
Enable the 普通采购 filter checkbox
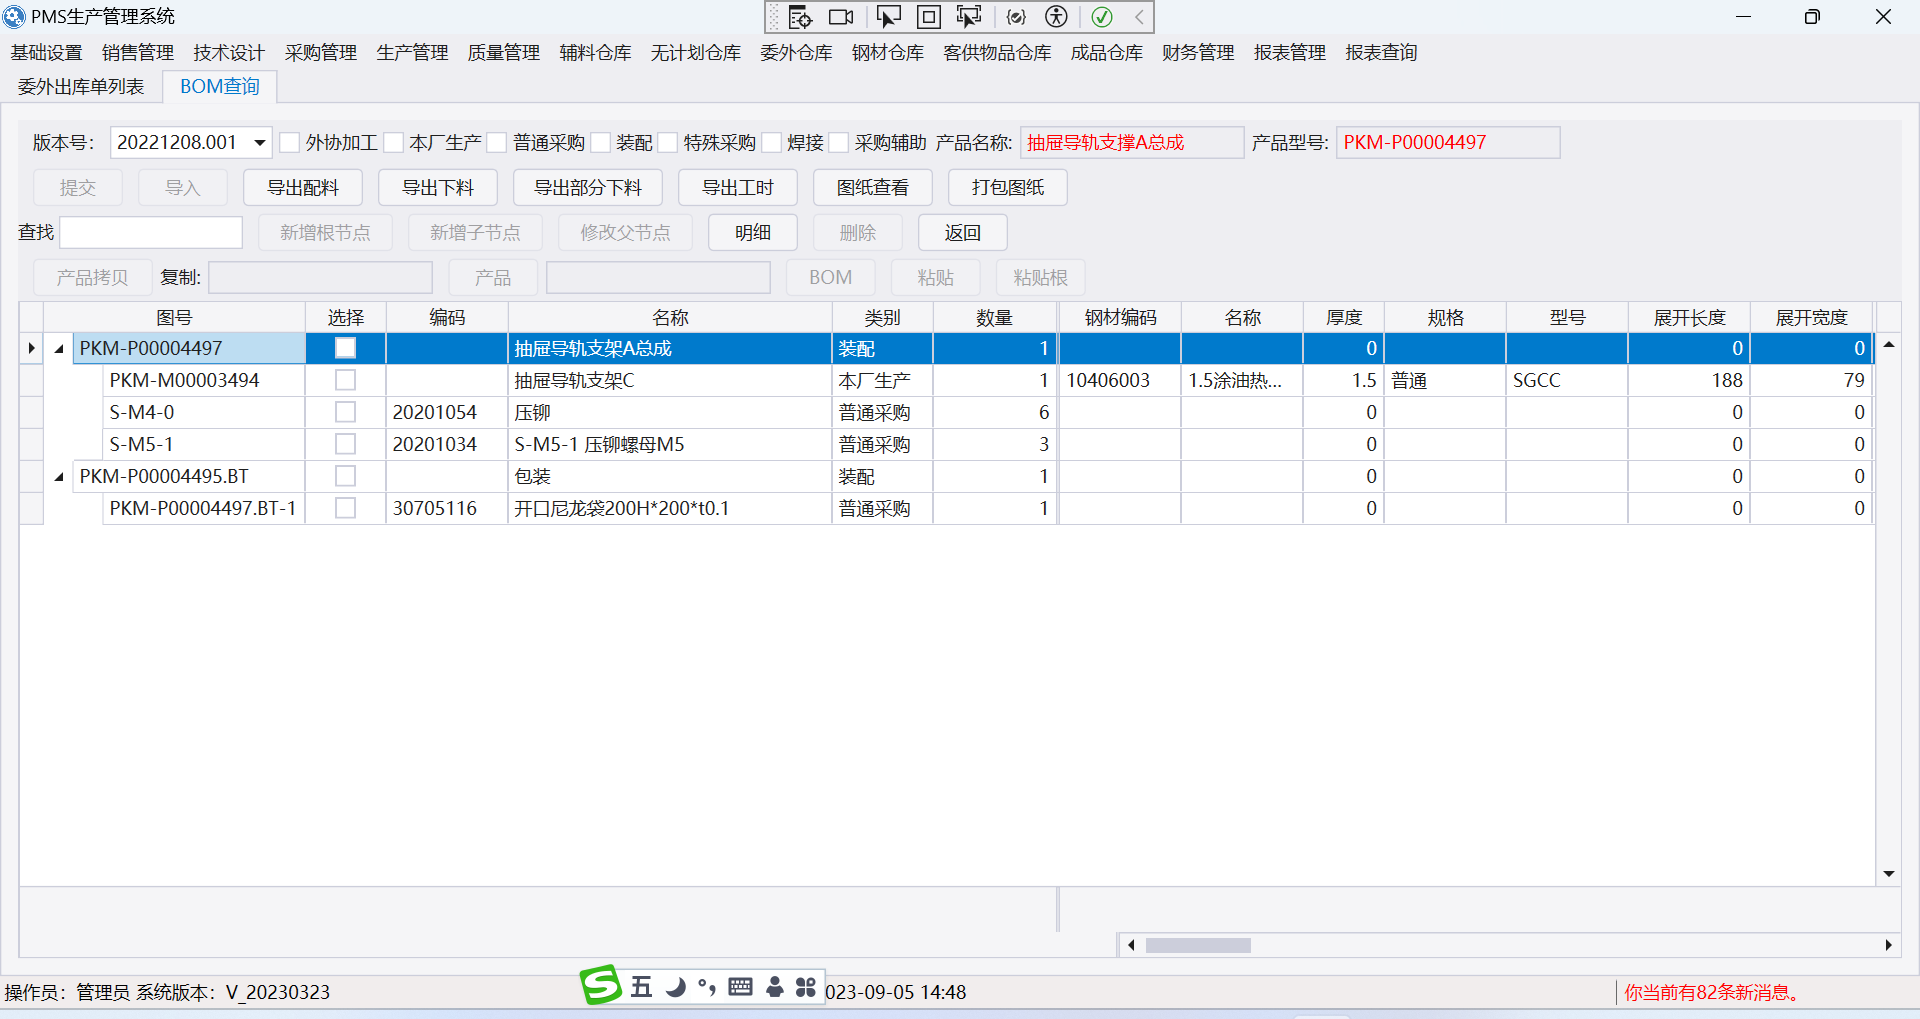497,142
